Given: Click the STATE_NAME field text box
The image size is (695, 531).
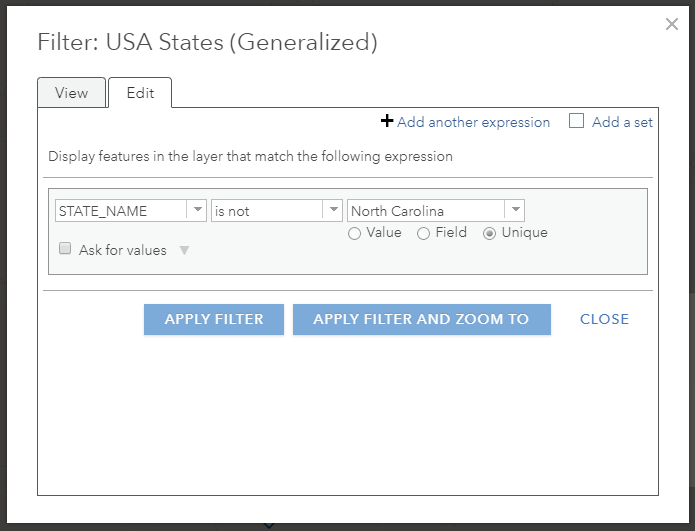Looking at the screenshot, I should pos(121,211).
